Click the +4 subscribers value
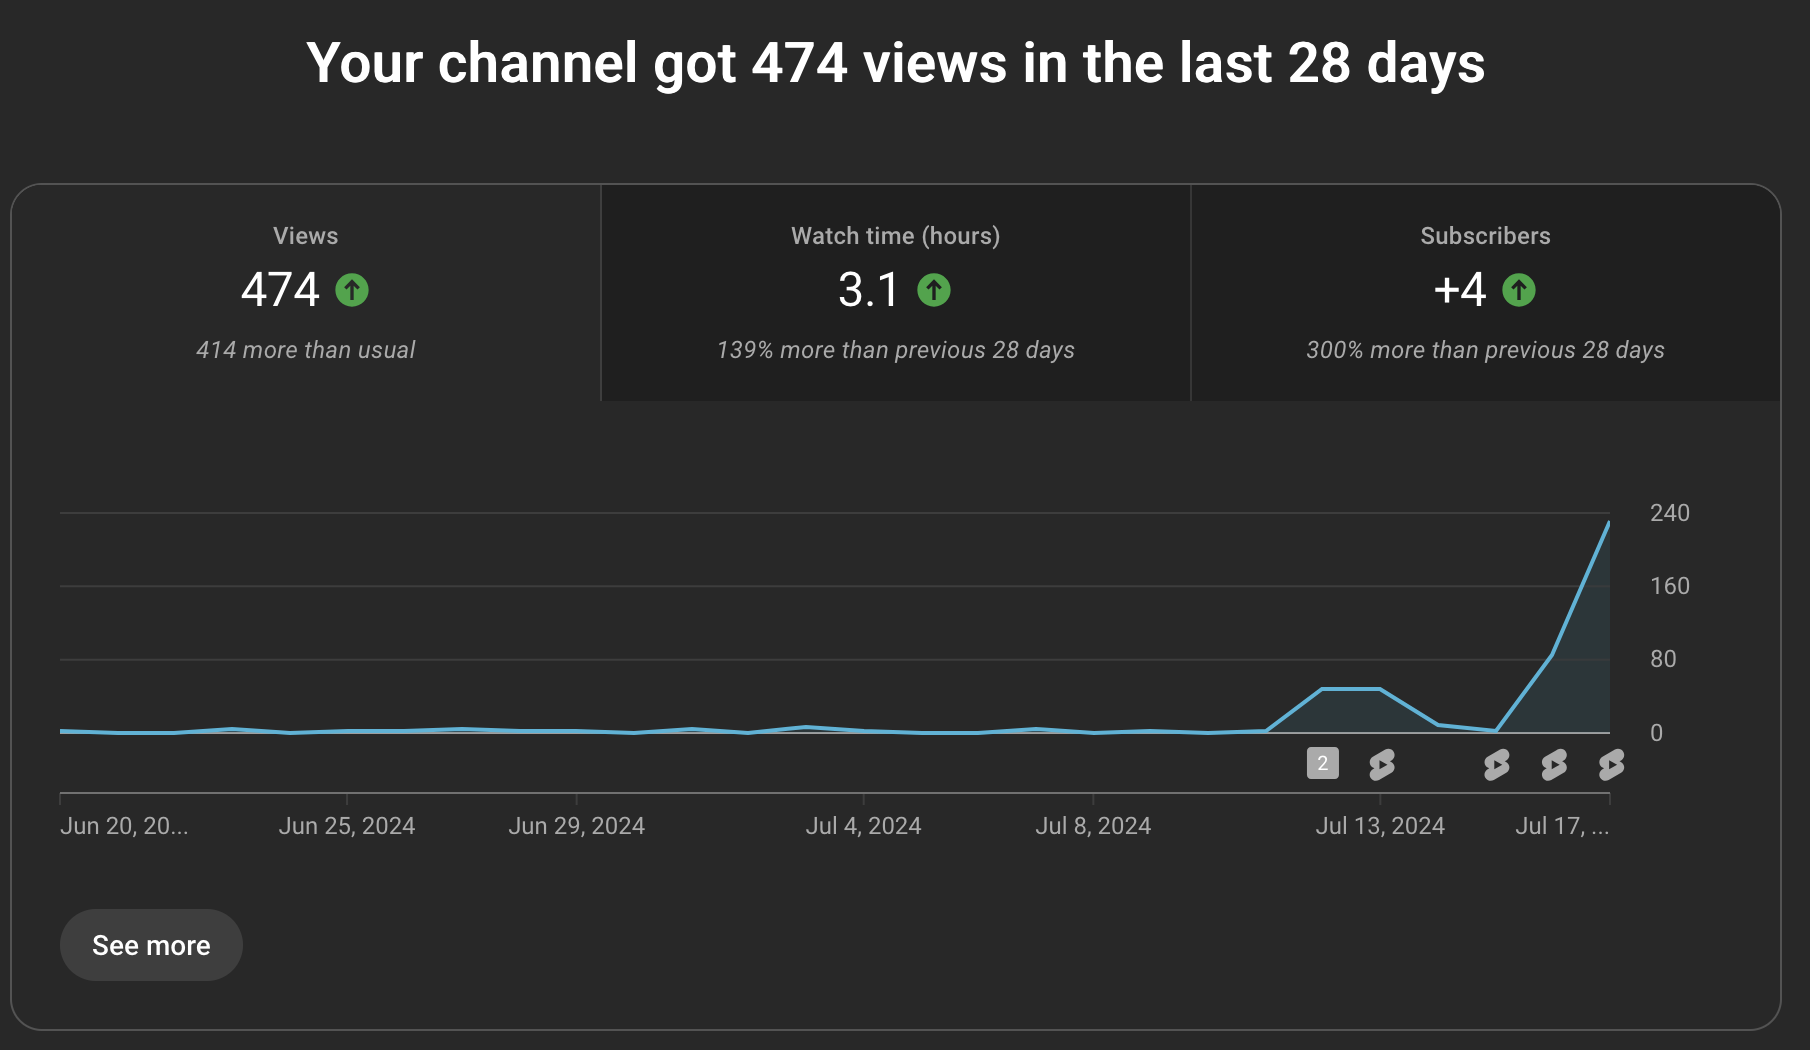 coord(1460,290)
